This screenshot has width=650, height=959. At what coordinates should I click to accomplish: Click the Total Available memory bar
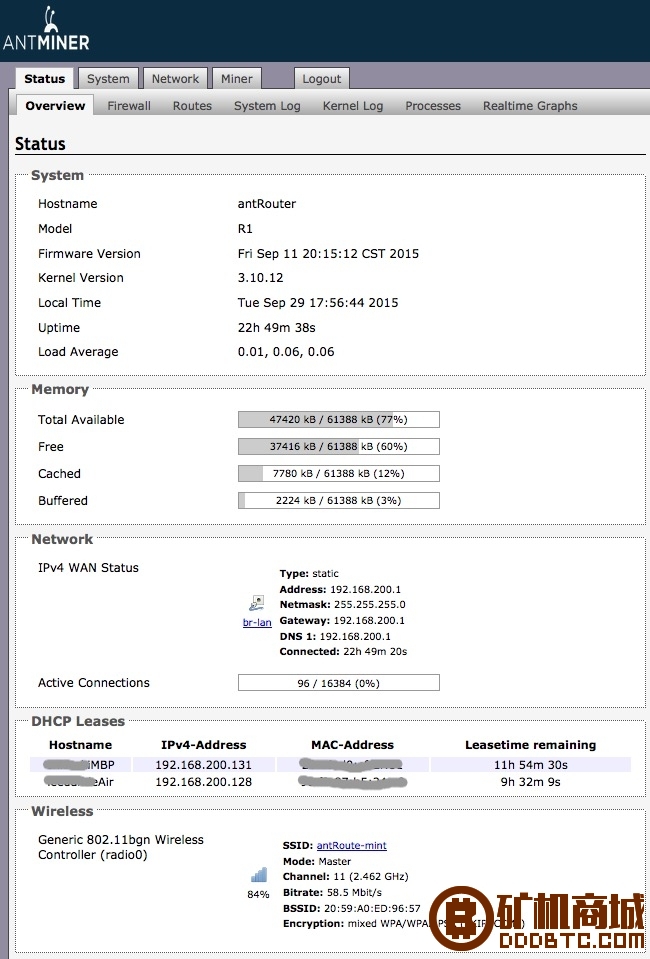[339, 420]
